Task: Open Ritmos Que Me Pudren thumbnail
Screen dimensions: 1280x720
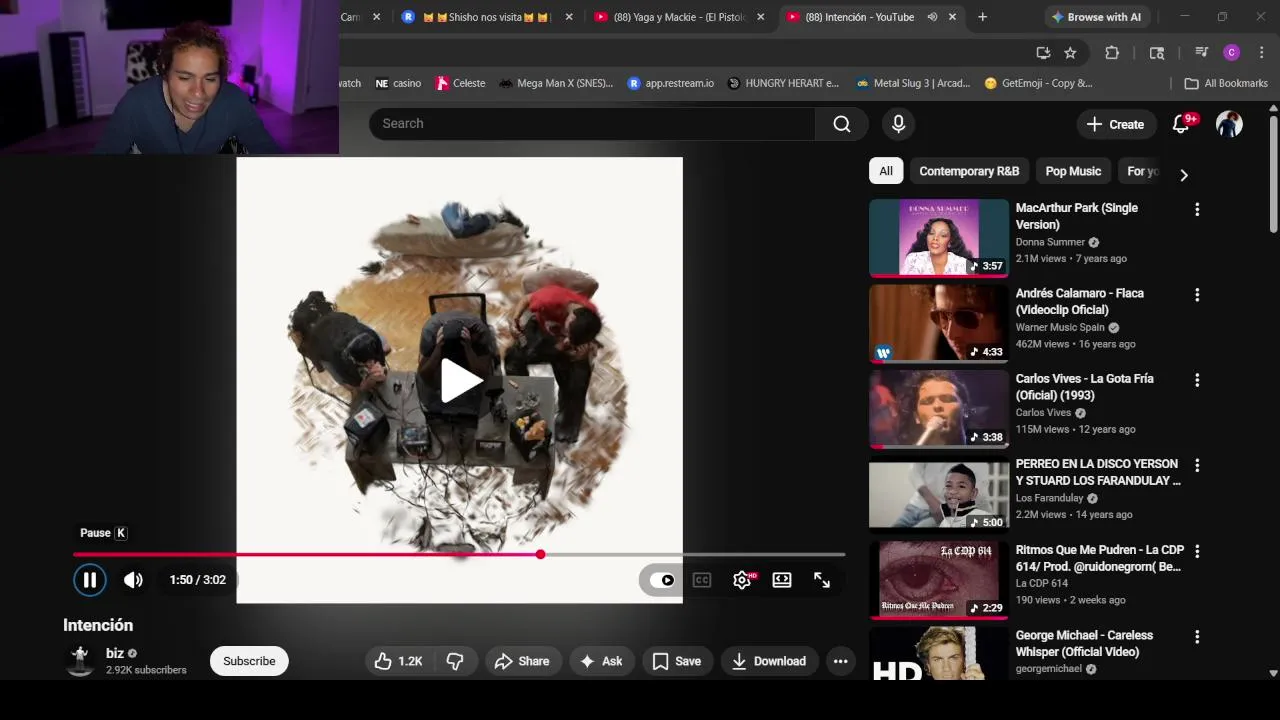Action: click(x=939, y=580)
